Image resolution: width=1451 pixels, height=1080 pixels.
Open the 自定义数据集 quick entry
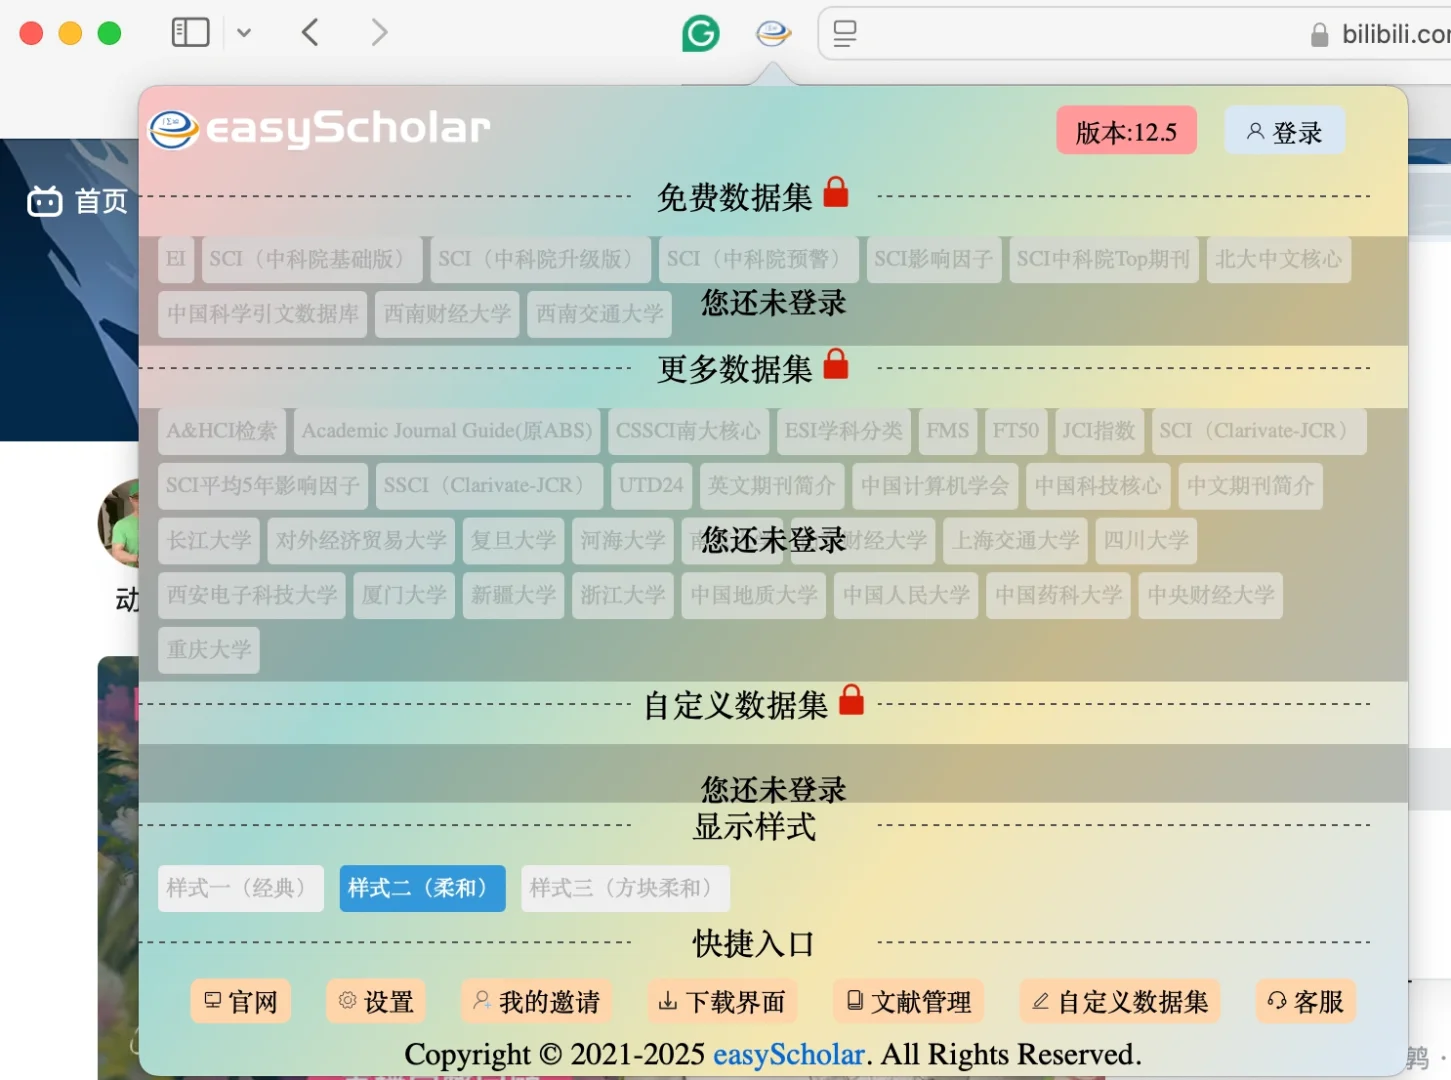click(x=1119, y=1001)
